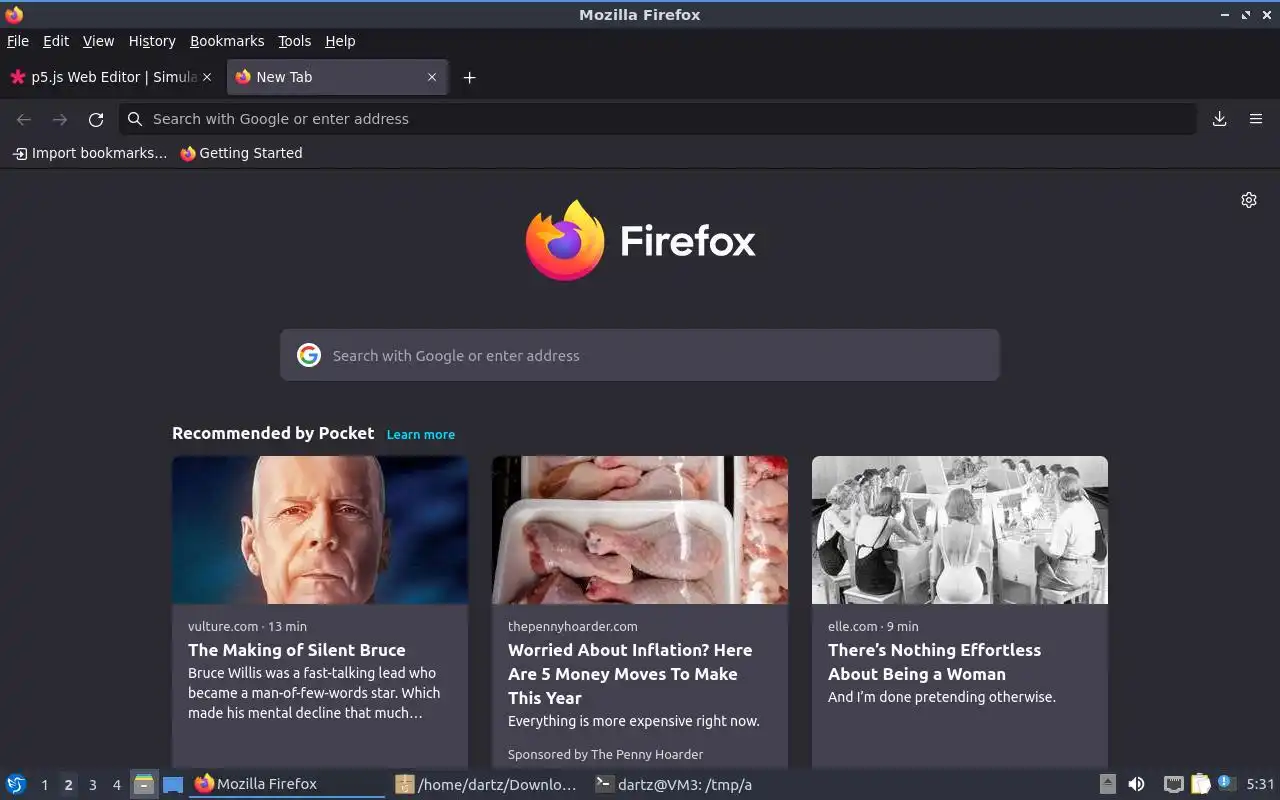The height and width of the screenshot is (800, 1280).
Task: Open the update notifier tray icon
Action: coord(1226,783)
